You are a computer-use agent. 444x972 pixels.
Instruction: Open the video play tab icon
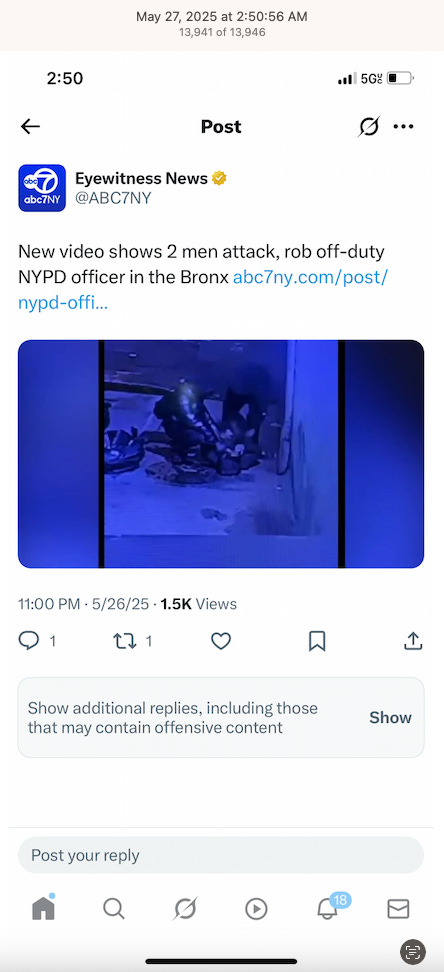click(x=256, y=909)
